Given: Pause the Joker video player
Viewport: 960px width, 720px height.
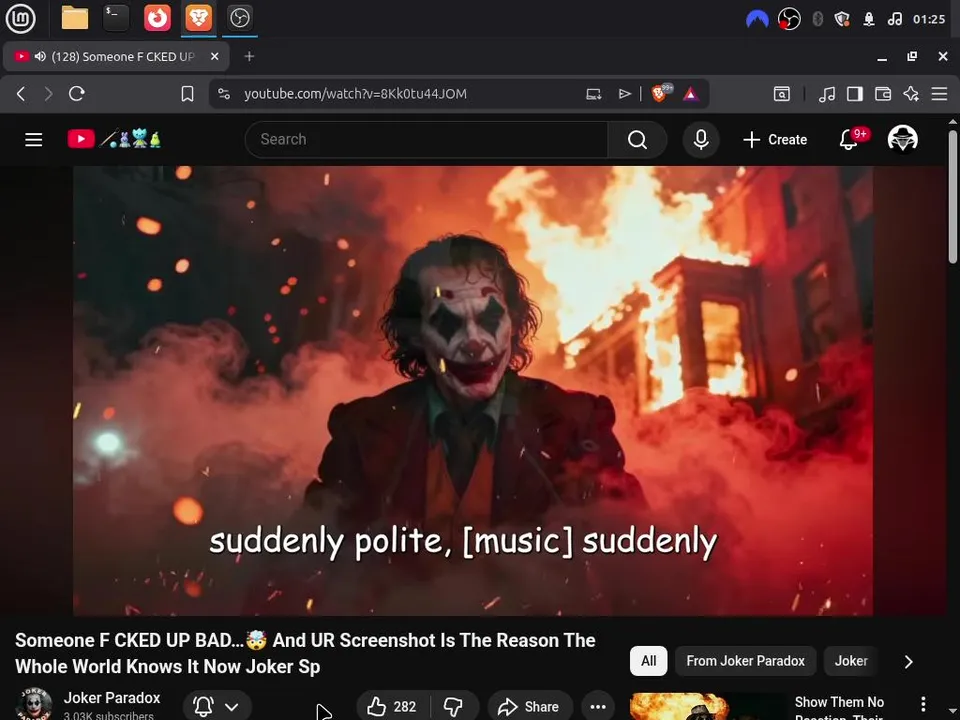Looking at the screenshot, I should 473,391.
